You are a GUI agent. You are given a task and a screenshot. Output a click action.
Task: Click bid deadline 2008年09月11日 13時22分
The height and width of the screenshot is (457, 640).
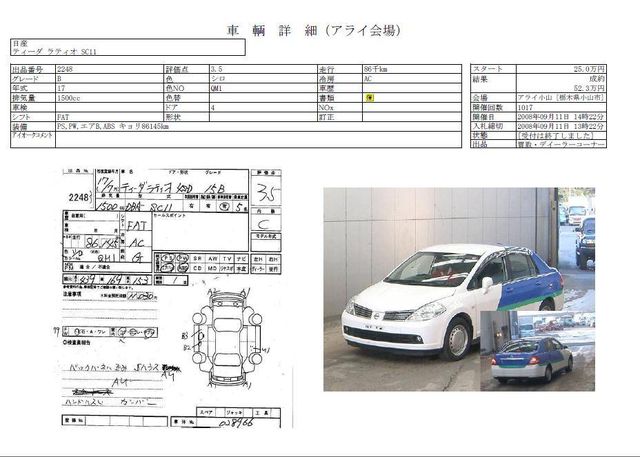pos(561,126)
